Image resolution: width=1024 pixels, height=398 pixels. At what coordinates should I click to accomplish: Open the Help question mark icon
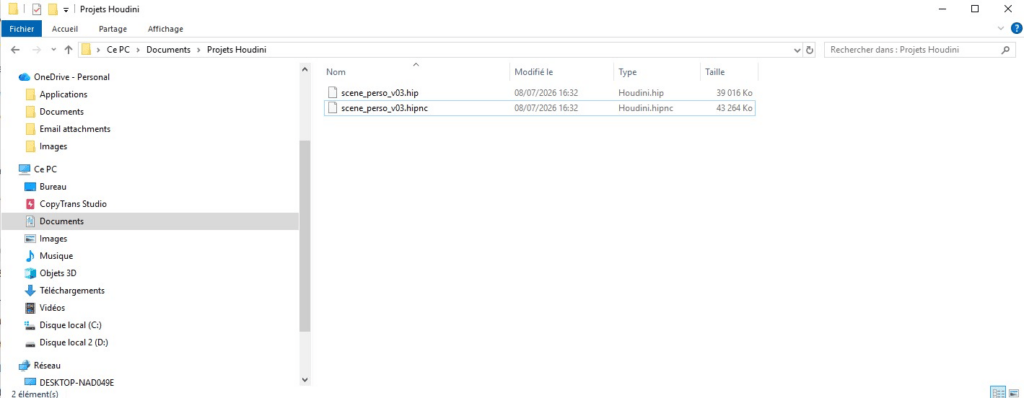[x=1016, y=28]
